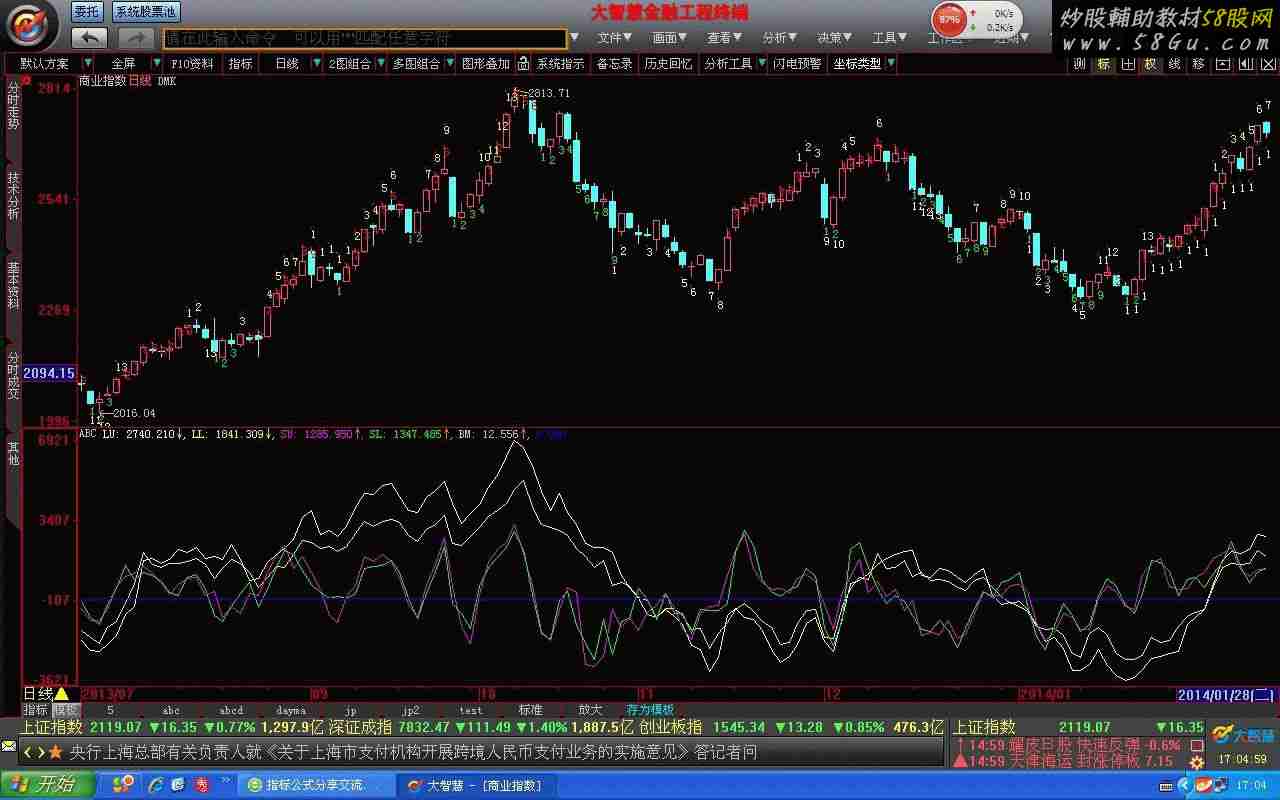Screen dimensions: 1280x800
Task: Open the 分析 menu
Action: pyautogui.click(x=779, y=38)
